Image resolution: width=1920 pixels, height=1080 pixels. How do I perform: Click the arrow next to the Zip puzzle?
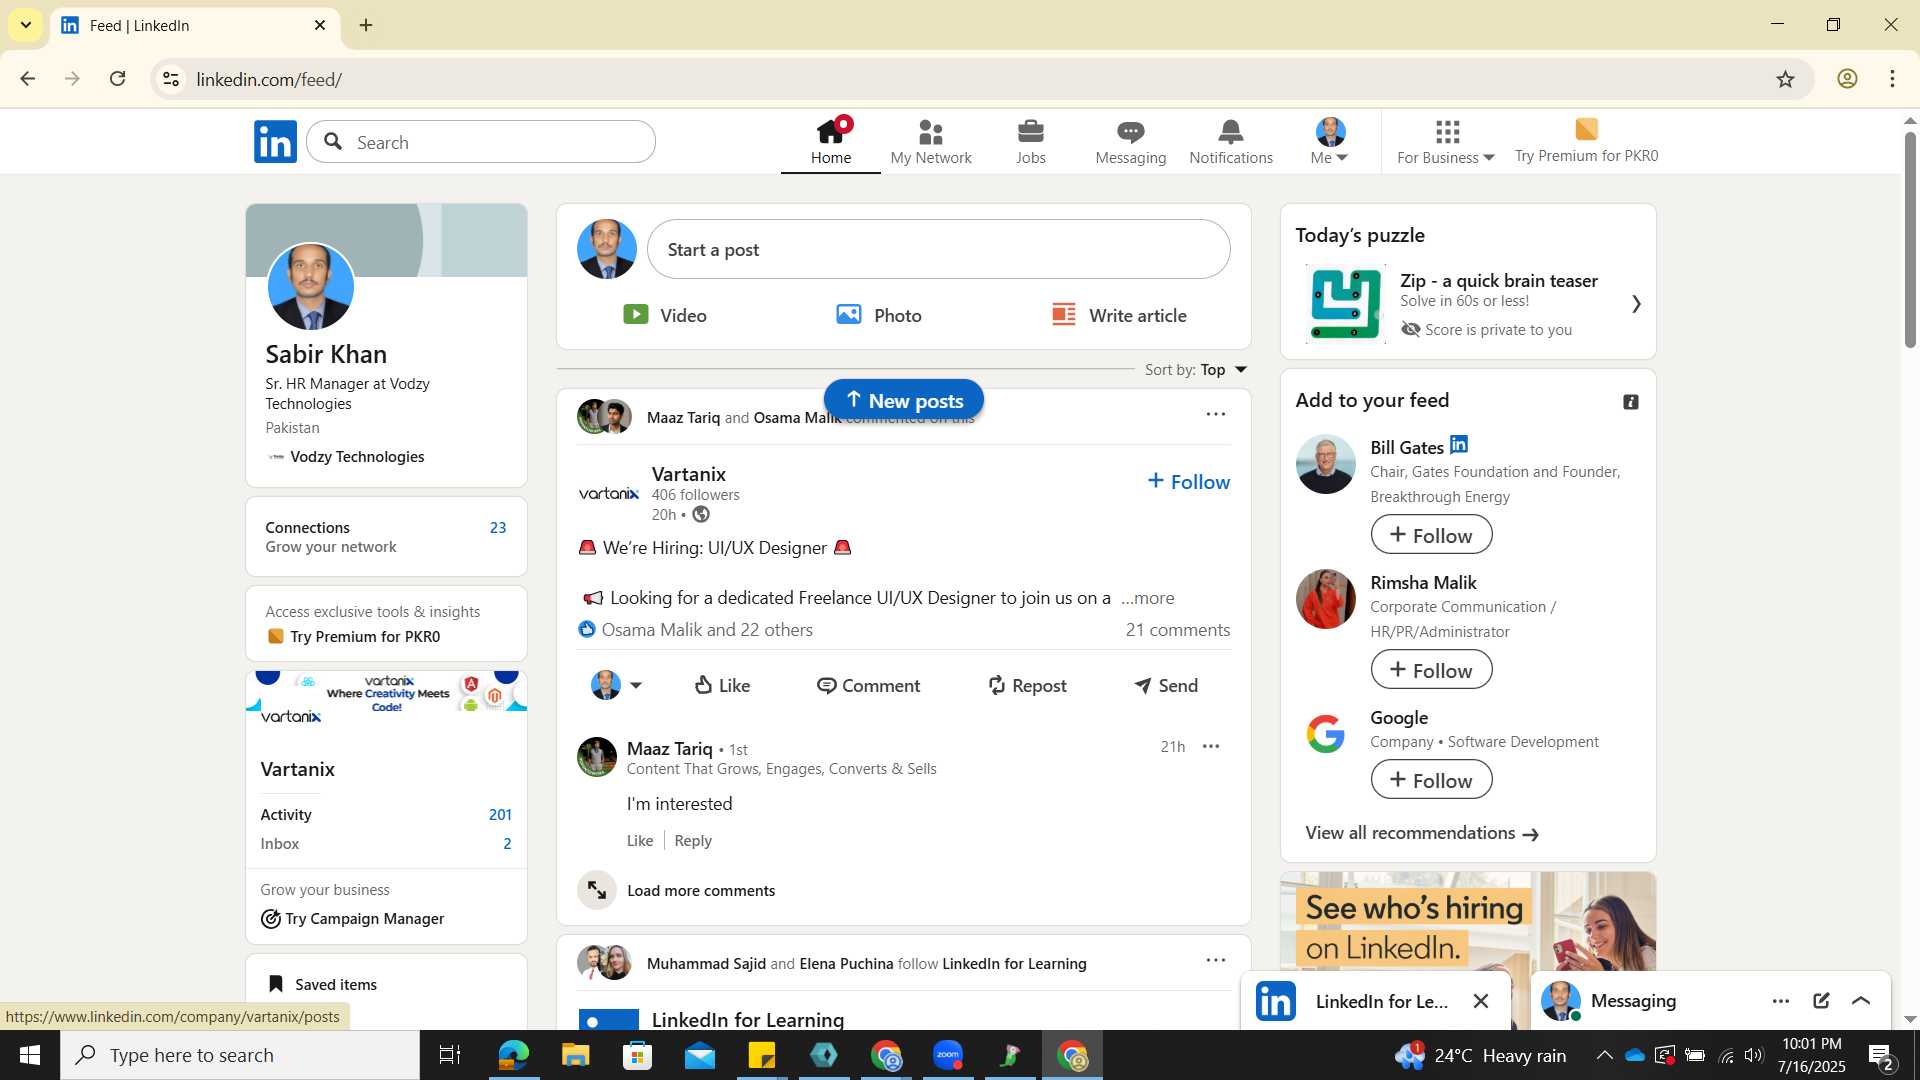pyautogui.click(x=1636, y=304)
